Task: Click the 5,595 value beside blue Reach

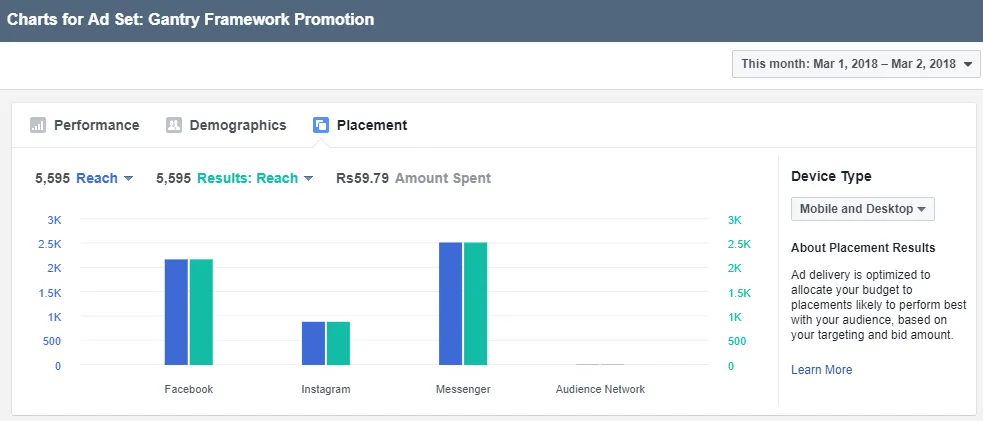Action: pos(51,179)
